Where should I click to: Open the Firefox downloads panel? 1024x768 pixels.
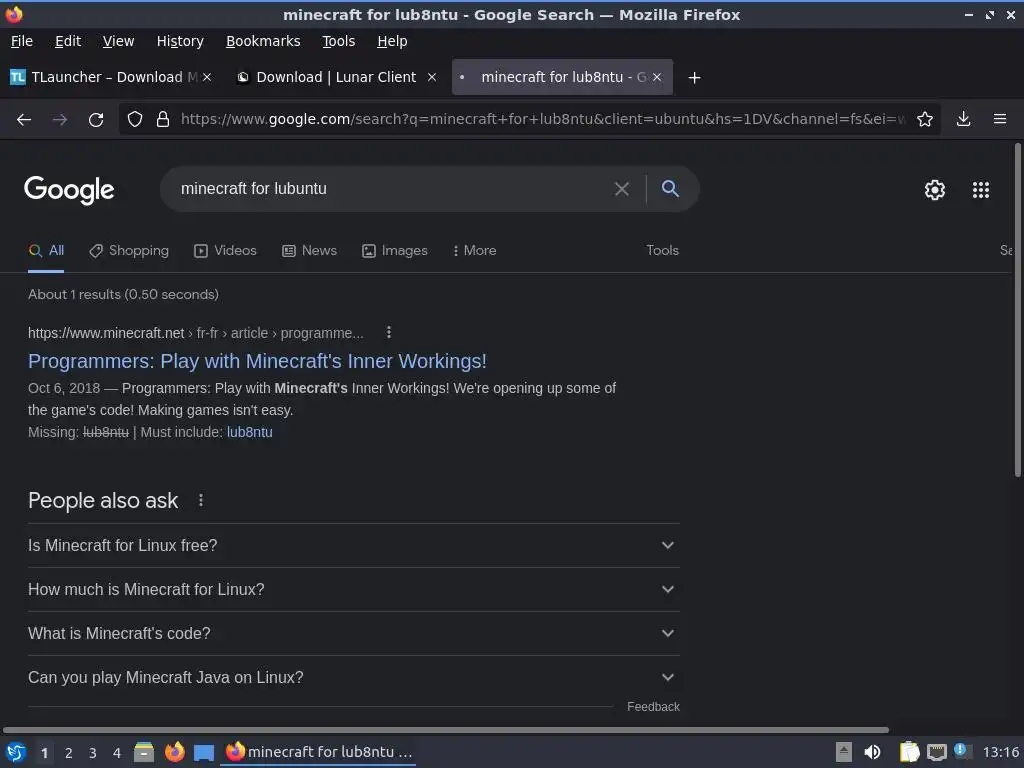(x=963, y=119)
